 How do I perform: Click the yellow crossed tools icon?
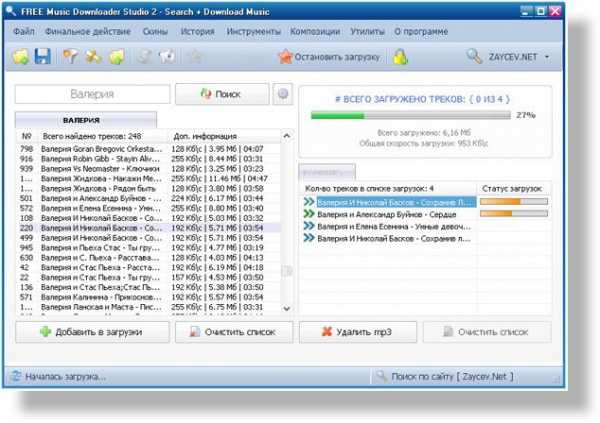click(93, 57)
